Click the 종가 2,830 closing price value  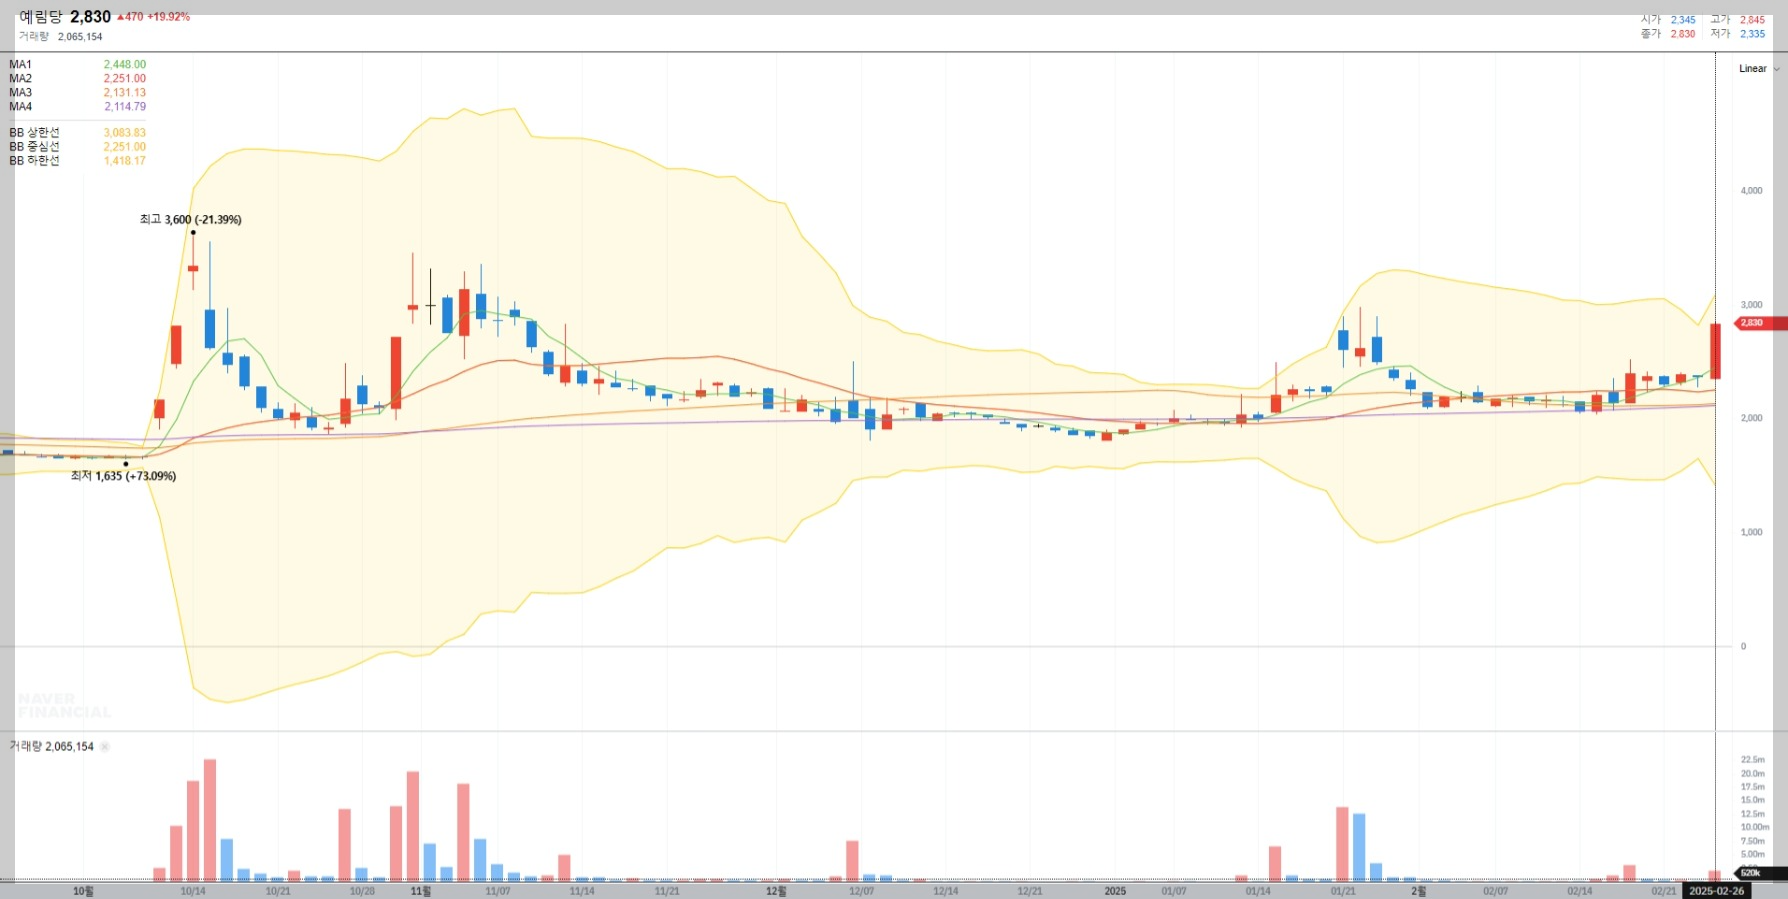(x=1668, y=34)
